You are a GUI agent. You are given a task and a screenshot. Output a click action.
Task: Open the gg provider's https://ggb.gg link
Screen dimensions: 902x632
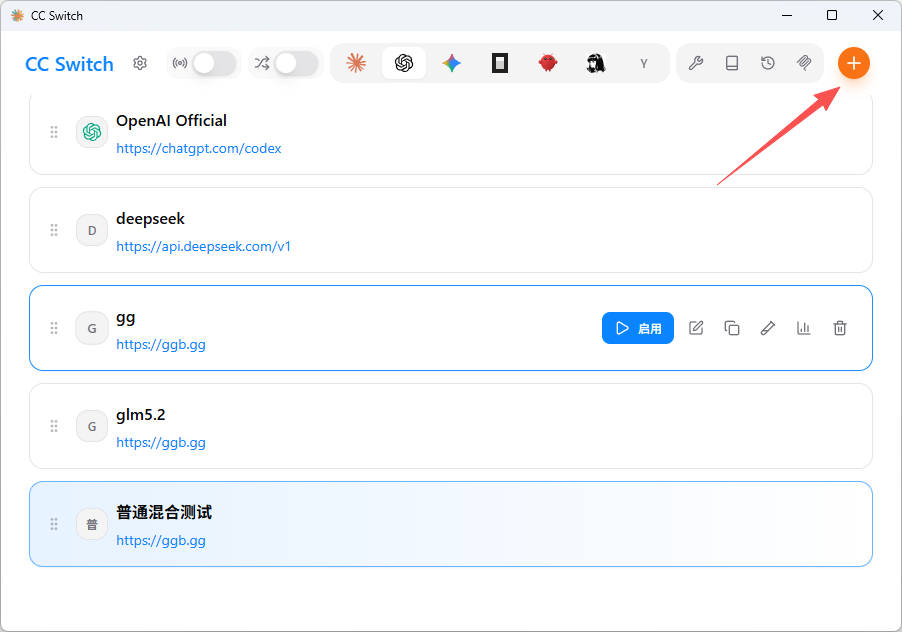coord(161,344)
